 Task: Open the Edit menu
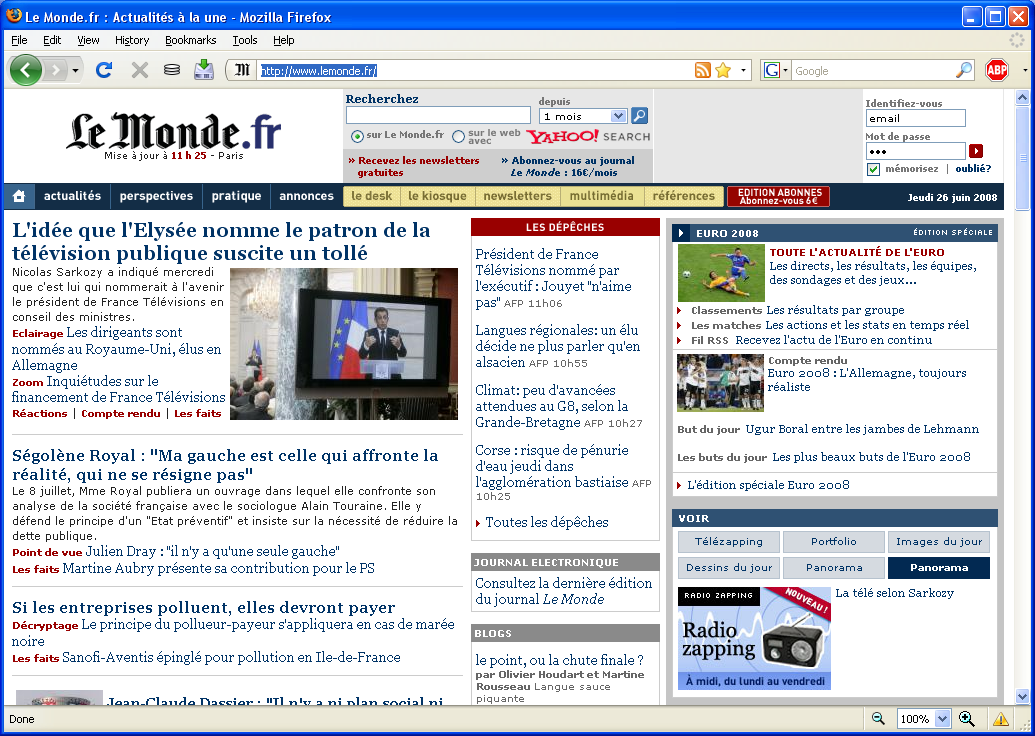click(x=52, y=40)
